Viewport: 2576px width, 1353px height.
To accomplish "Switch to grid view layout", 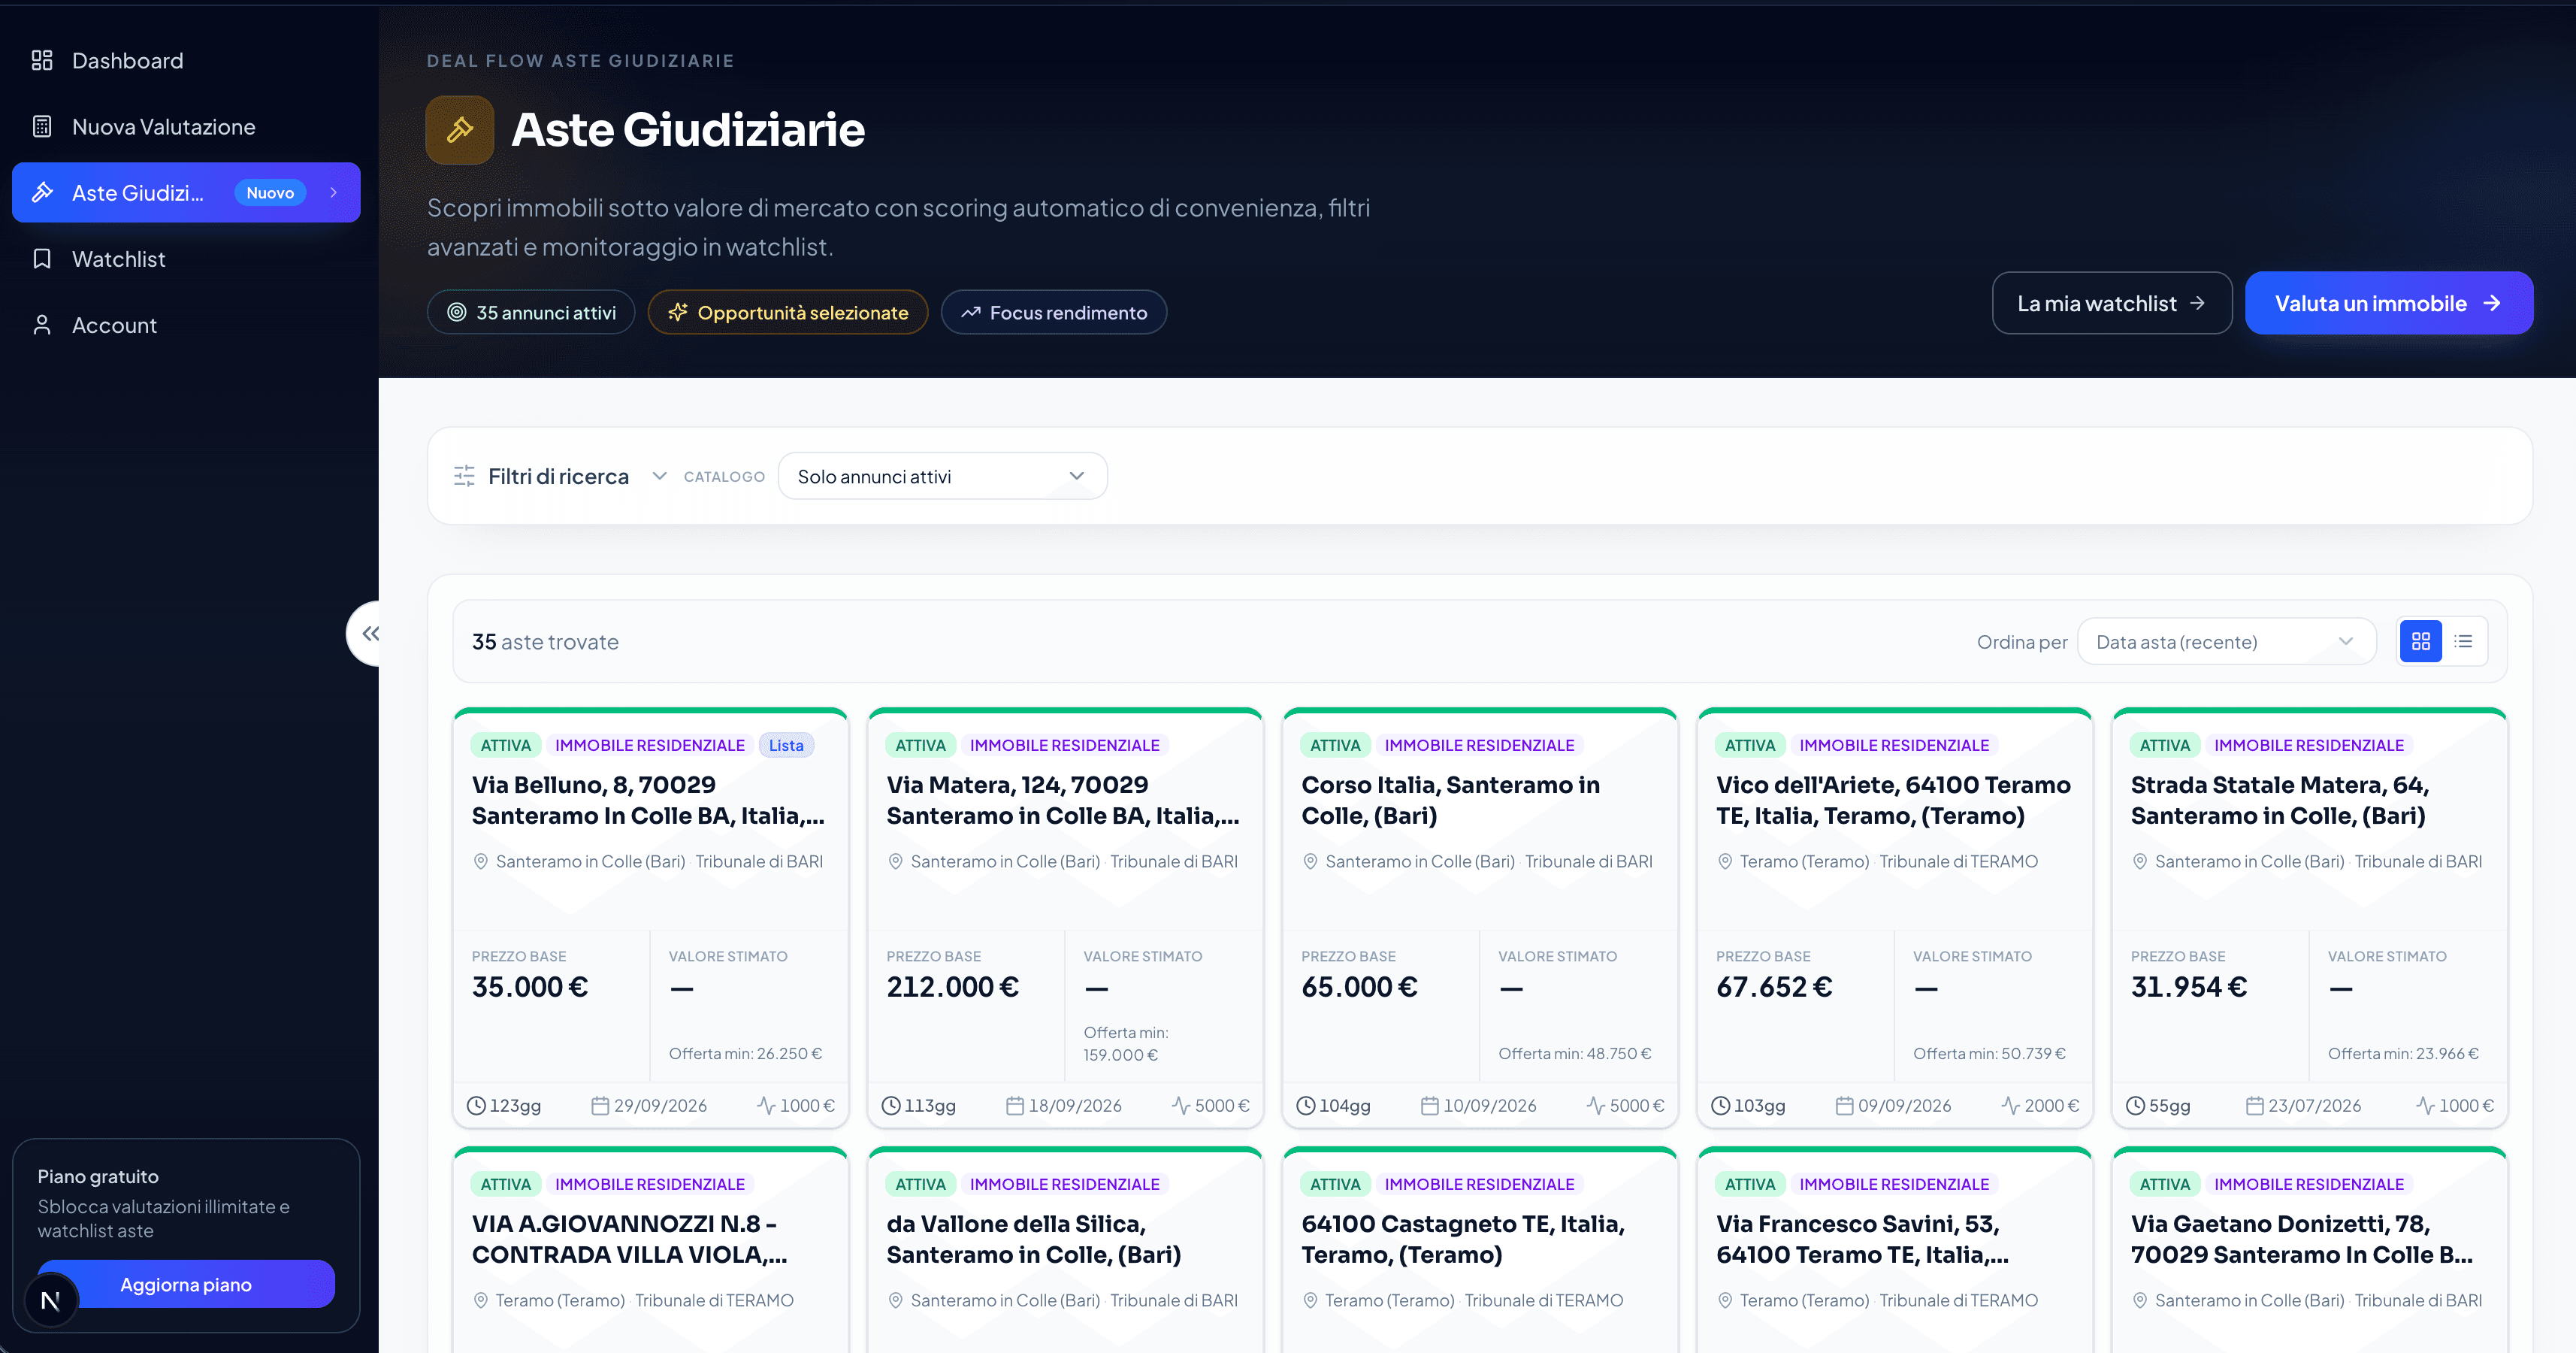I will tap(2421, 642).
